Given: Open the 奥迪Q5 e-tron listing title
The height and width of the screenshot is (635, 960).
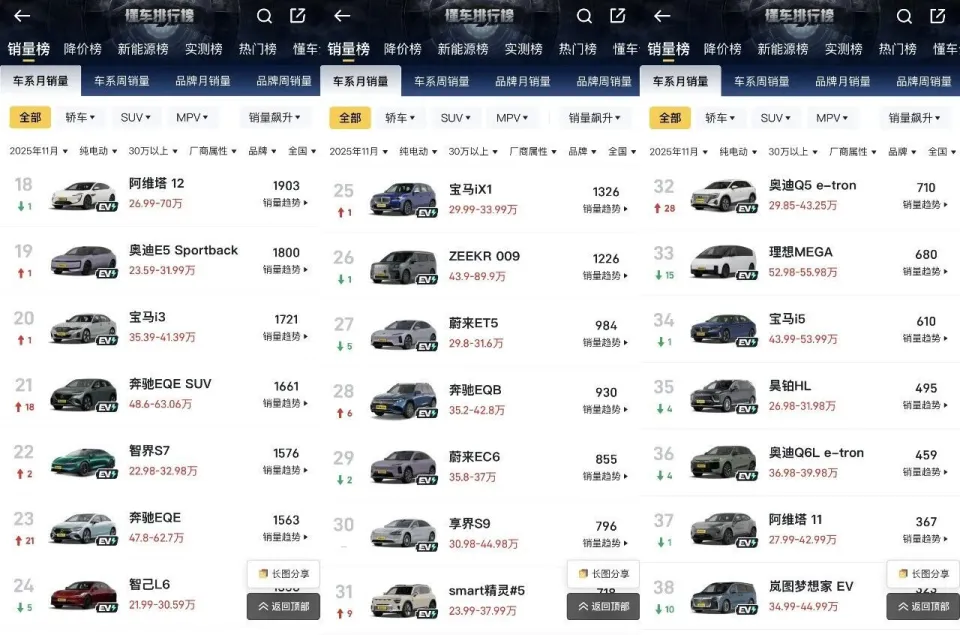Looking at the screenshot, I should pyautogui.click(x=813, y=186).
